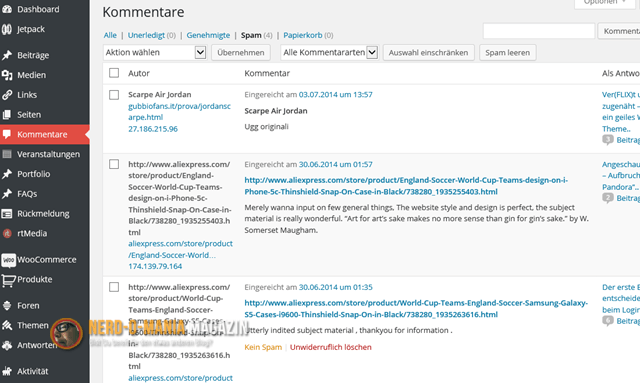Click the Veranstaltungen calendar icon

point(7,154)
